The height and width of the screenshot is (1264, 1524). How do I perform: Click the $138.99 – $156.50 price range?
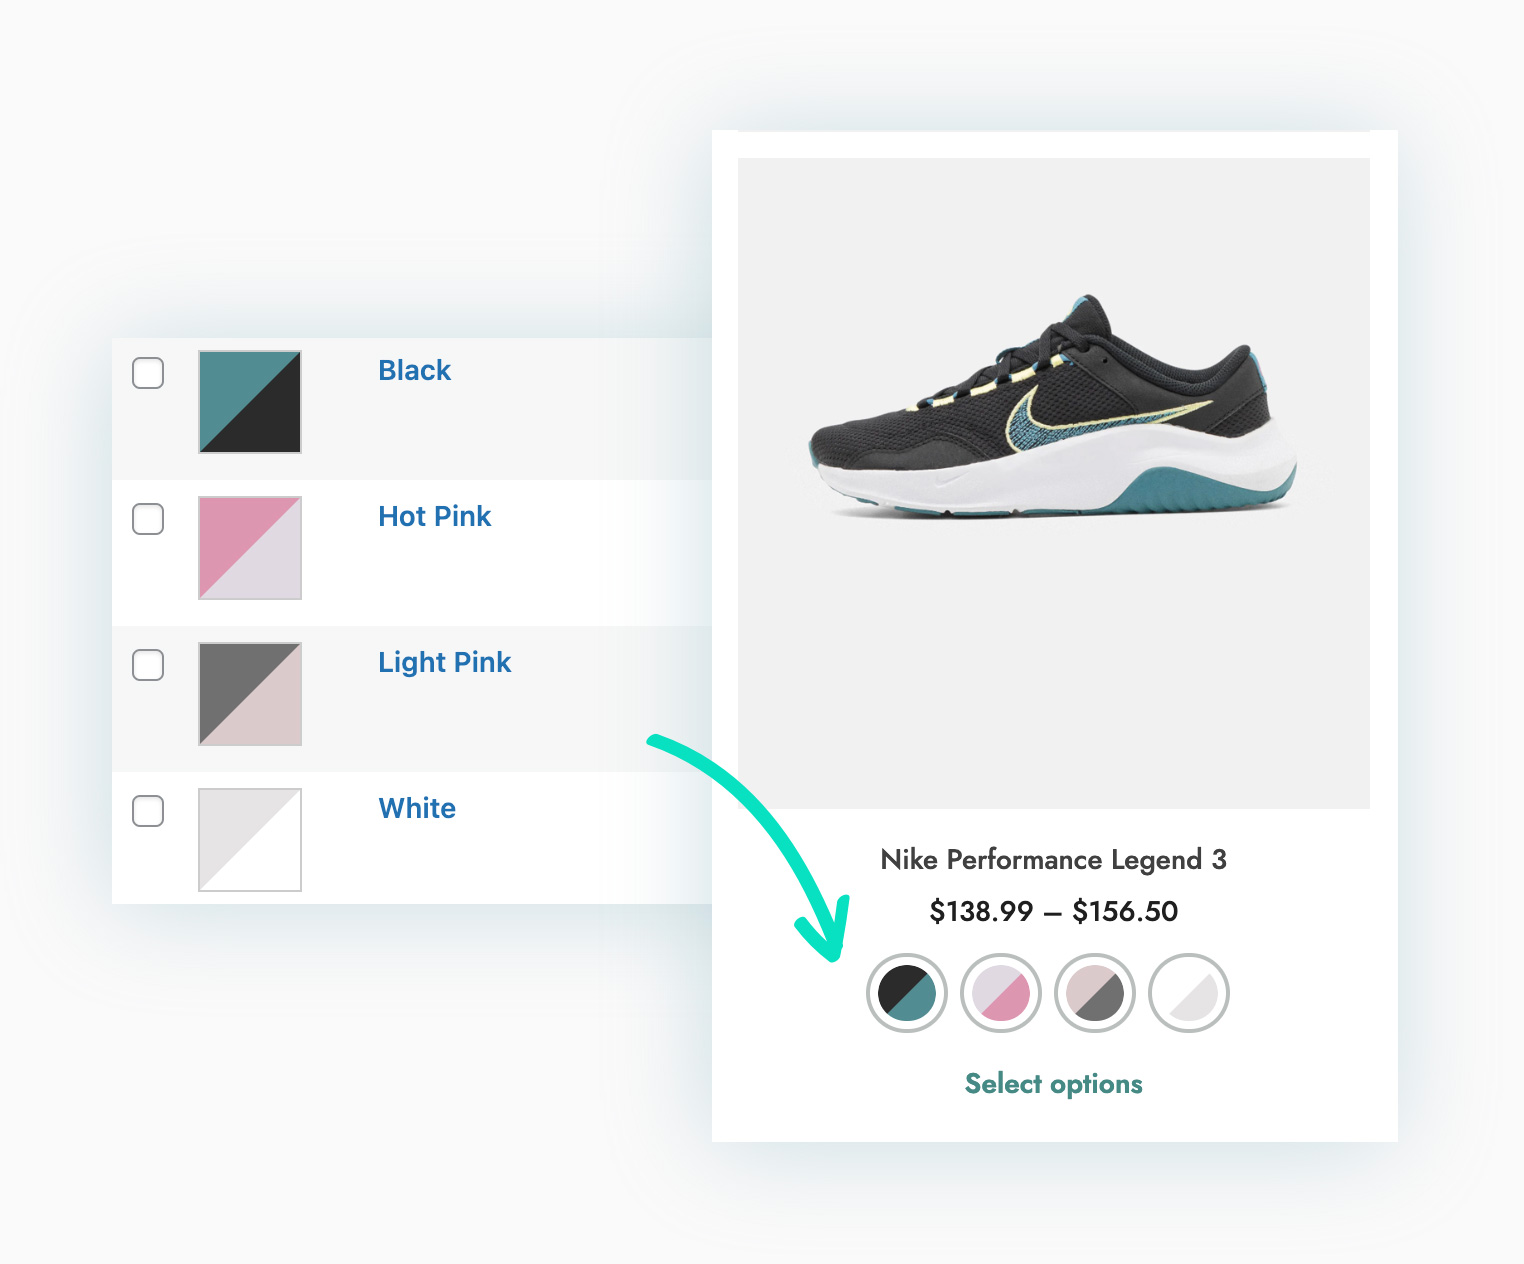1053,911
